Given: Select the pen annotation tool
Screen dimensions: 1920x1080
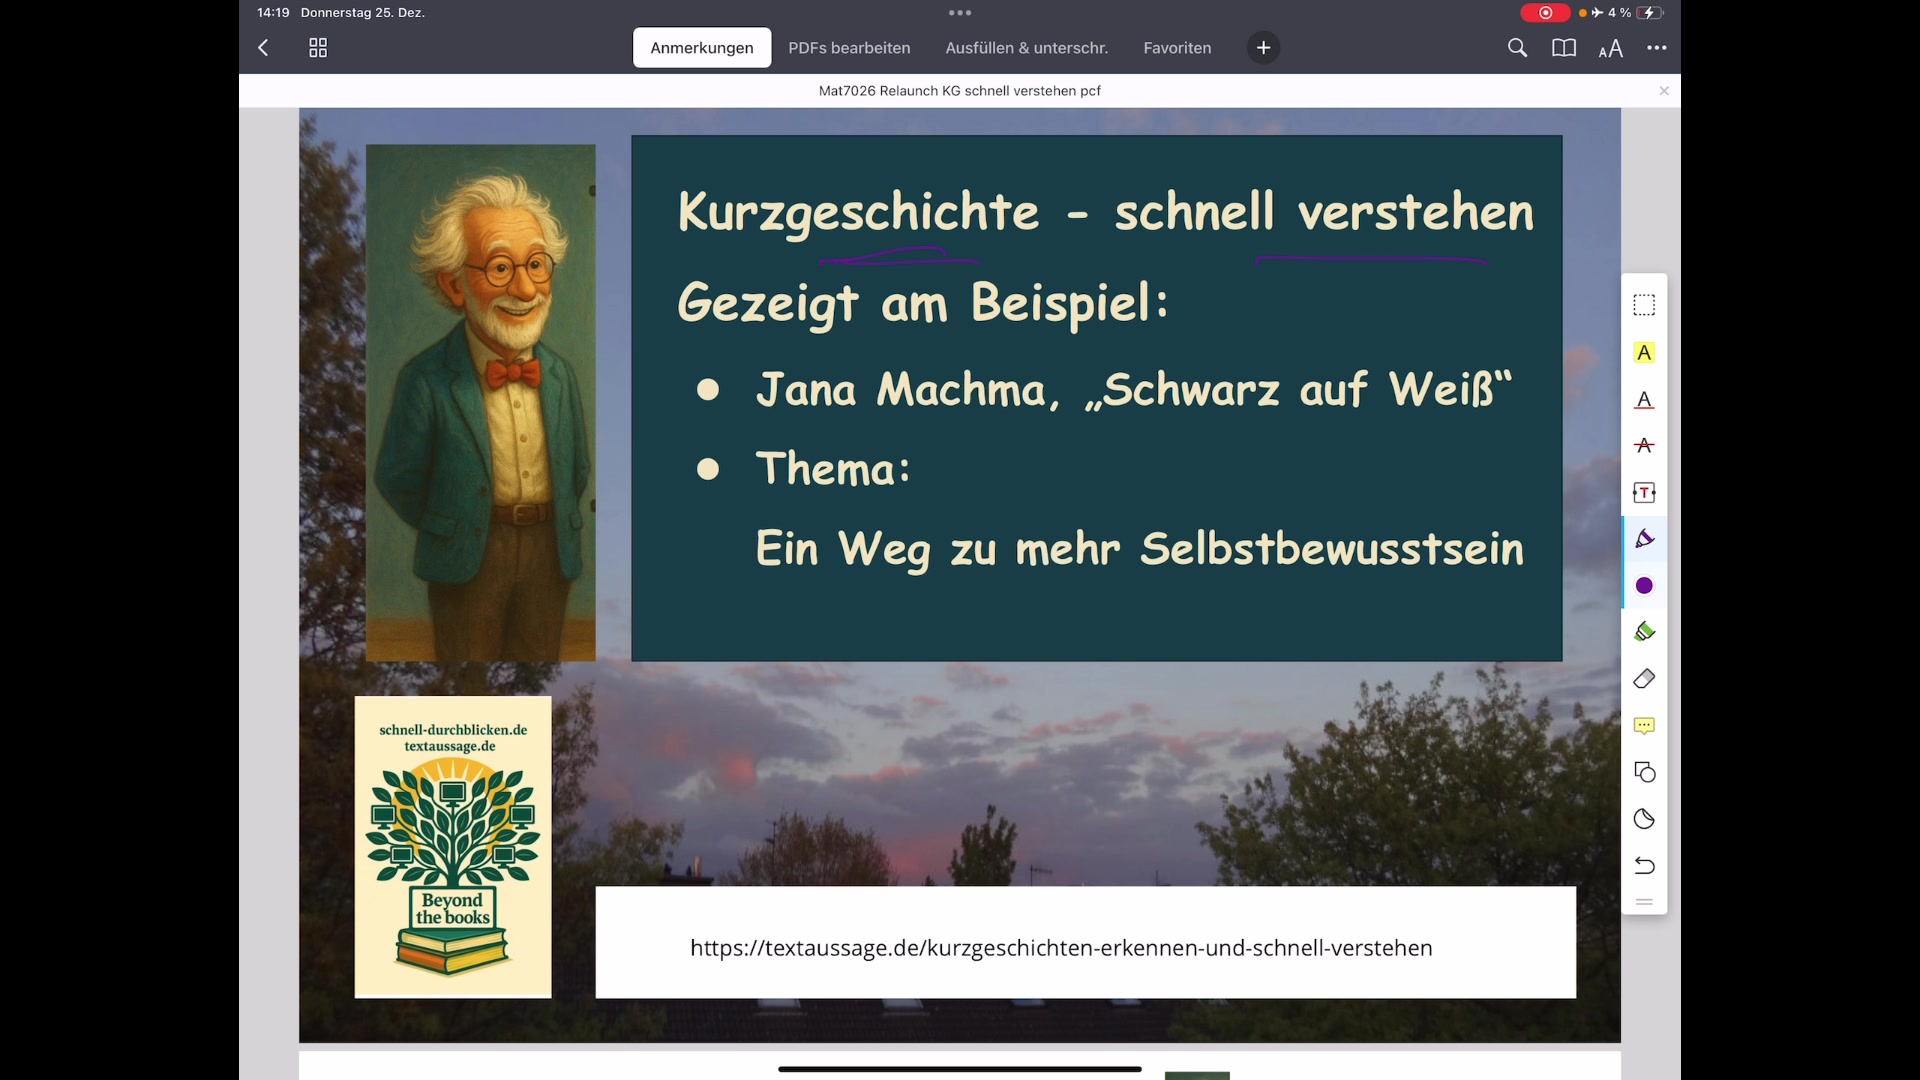Looking at the screenshot, I should point(1644,538).
